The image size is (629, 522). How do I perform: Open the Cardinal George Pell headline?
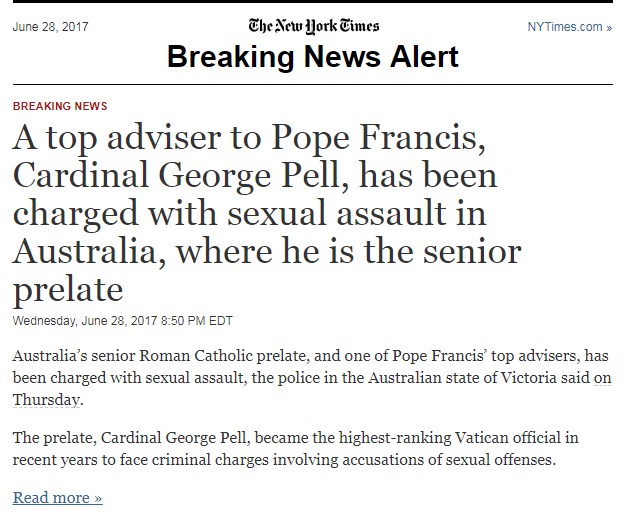267,214
